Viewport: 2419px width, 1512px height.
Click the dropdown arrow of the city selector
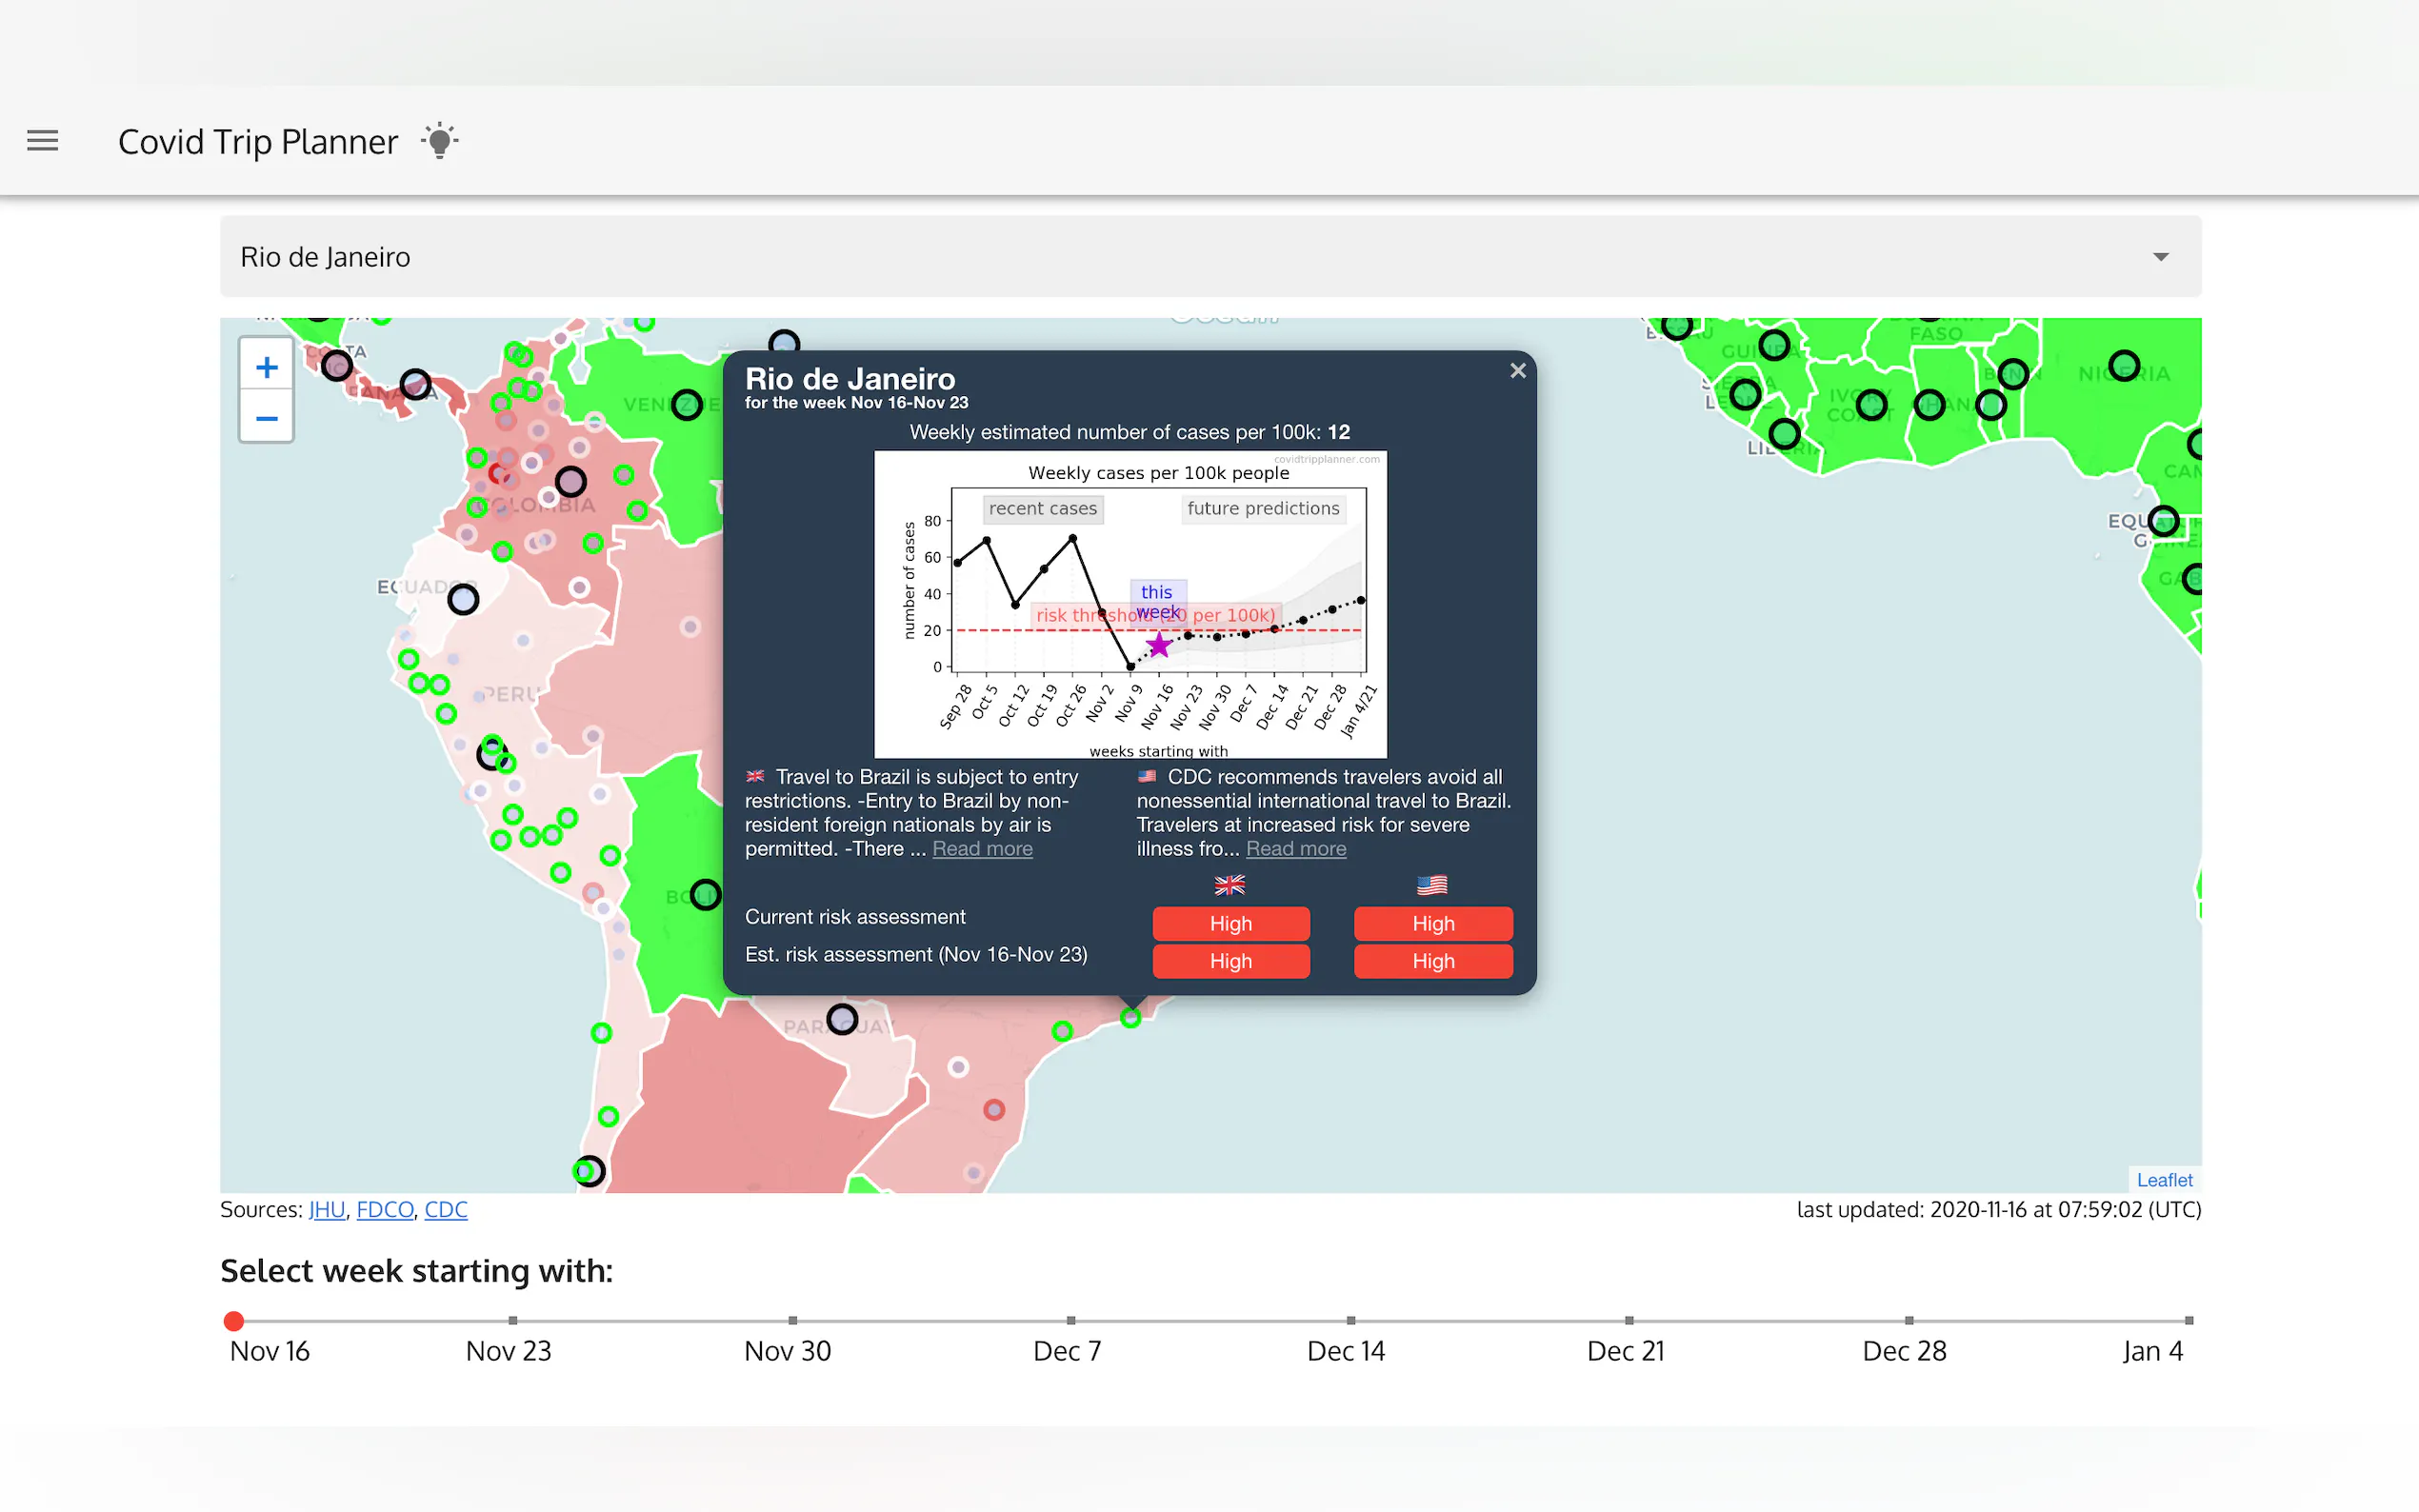click(2160, 257)
